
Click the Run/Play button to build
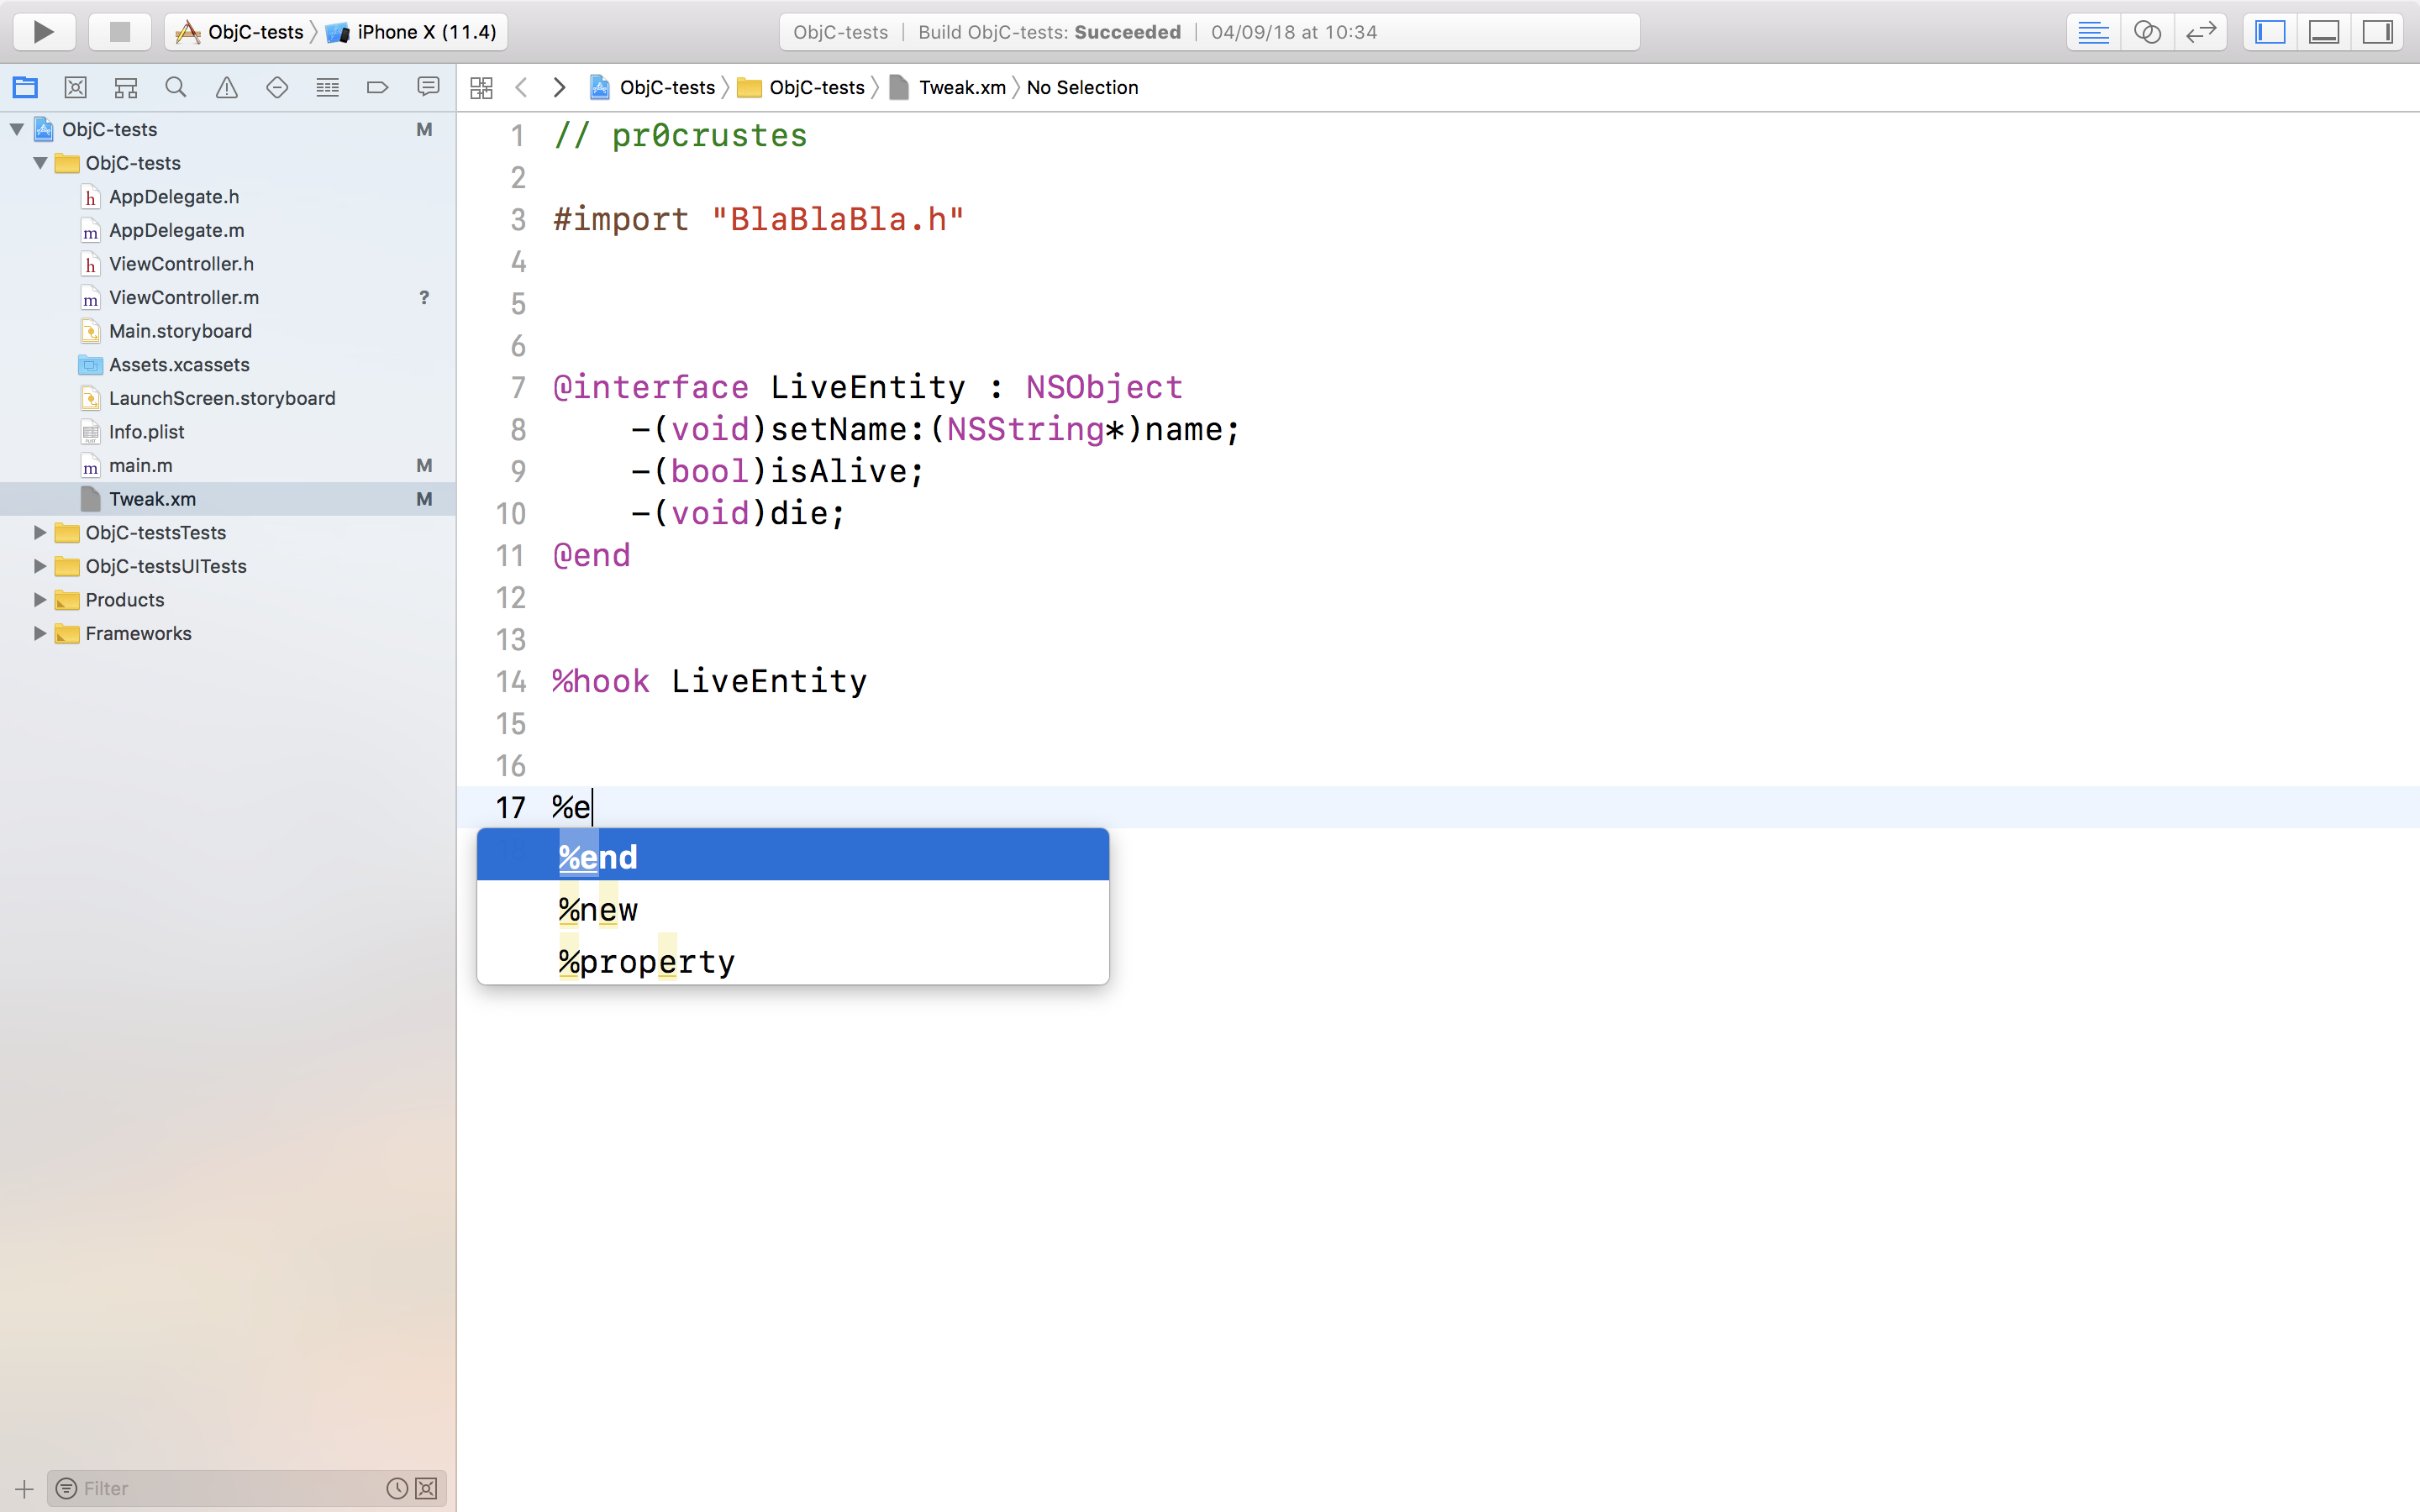pyautogui.click(x=44, y=29)
